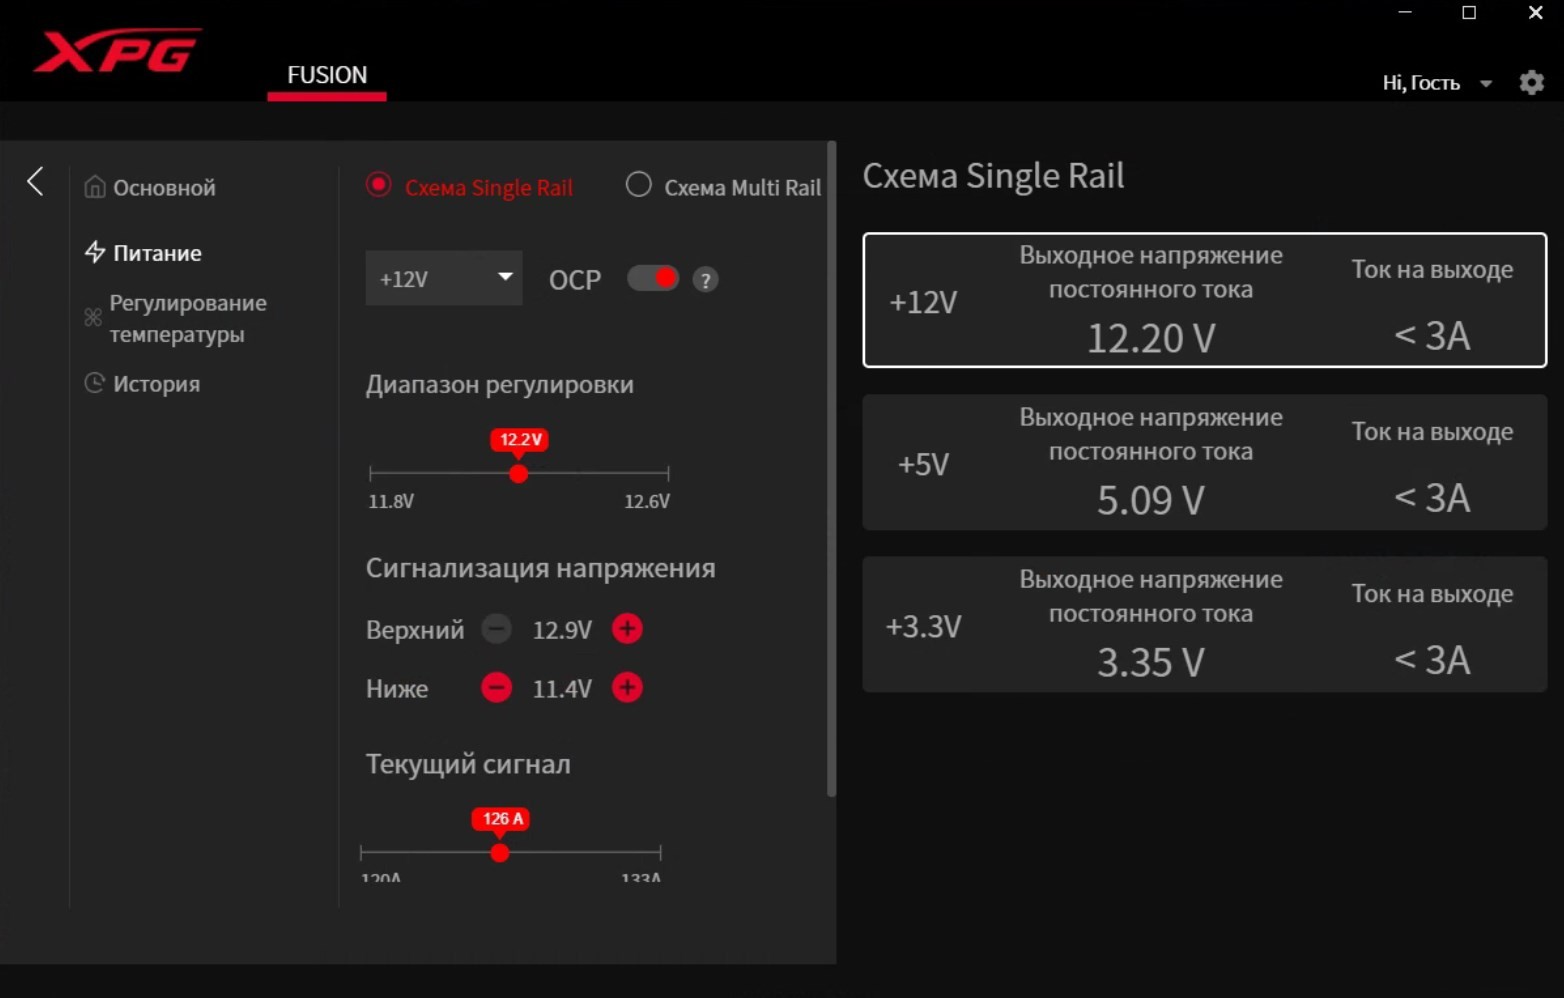
Task: Click the home icon beside Основной
Action: 95,187
